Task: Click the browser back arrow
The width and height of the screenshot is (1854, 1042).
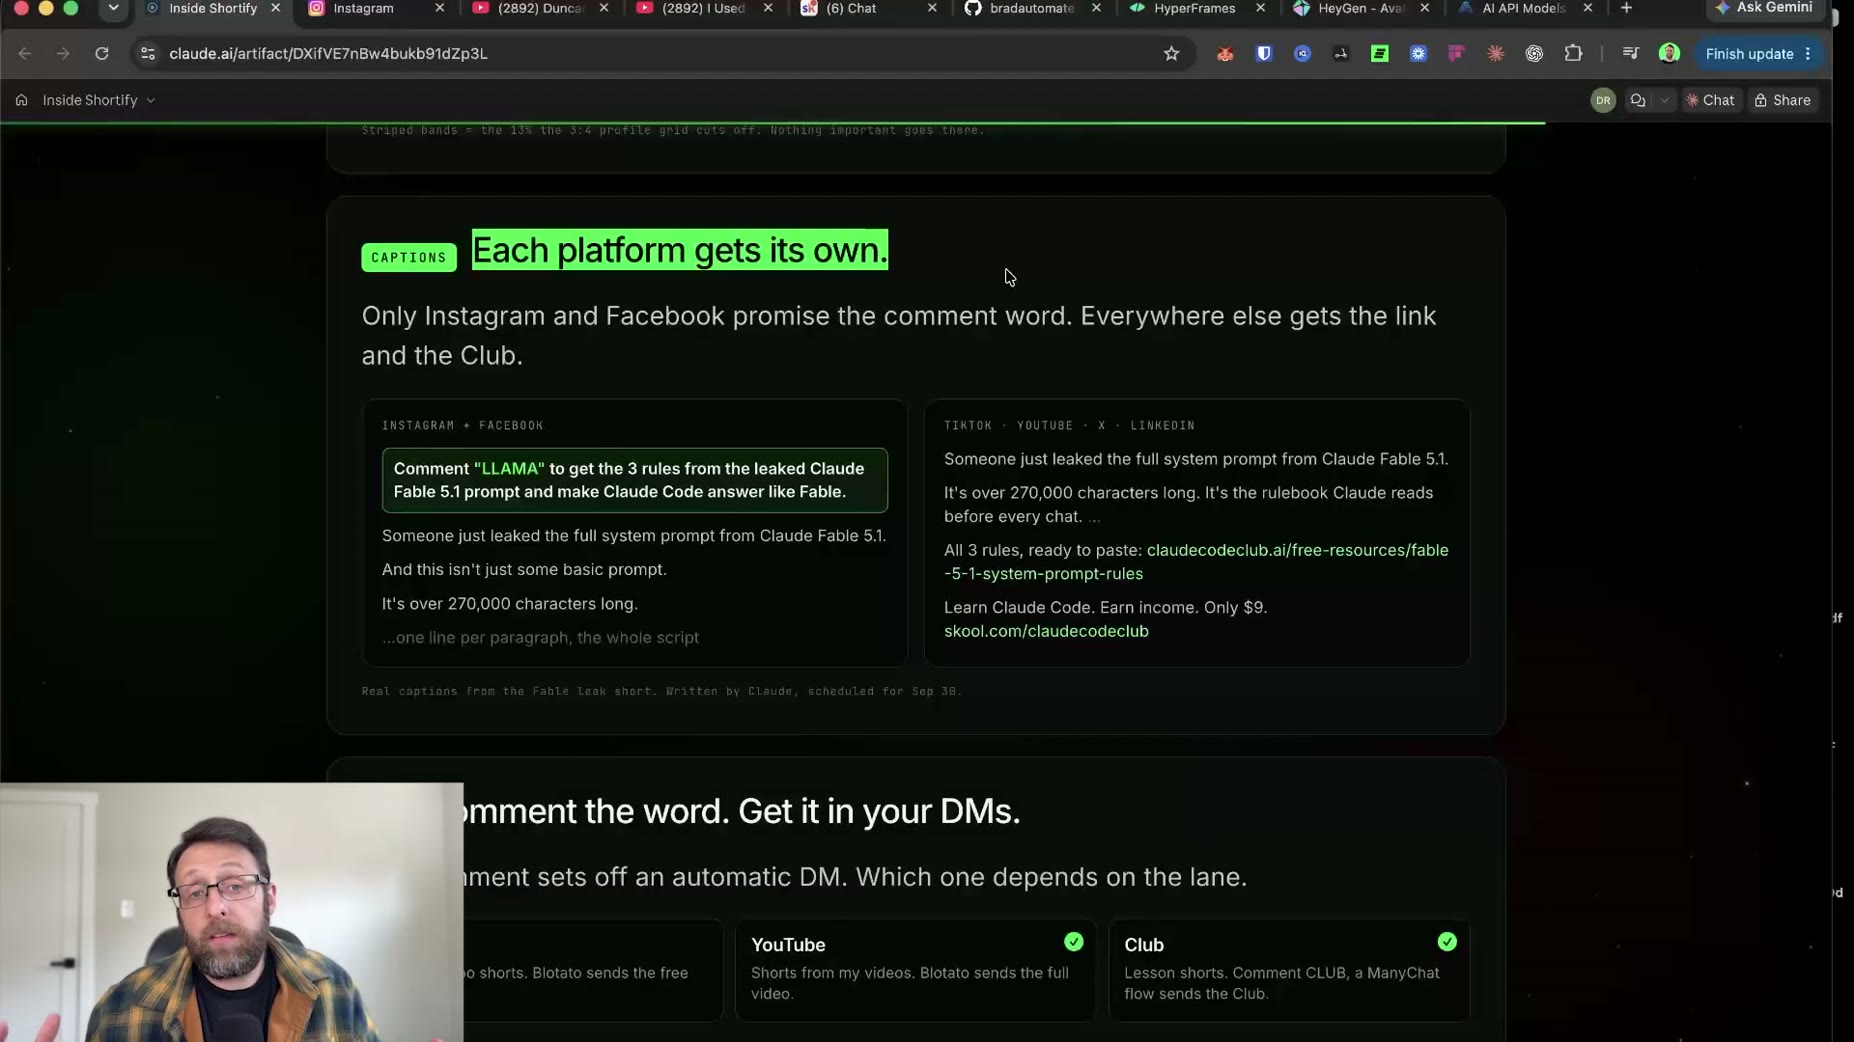Action: click(25, 54)
